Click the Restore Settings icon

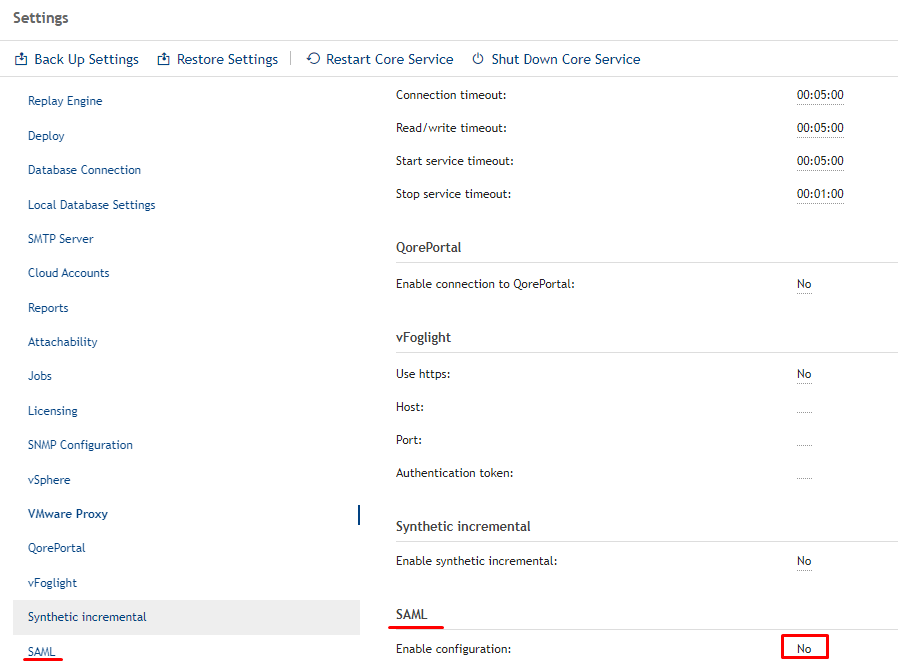tap(164, 60)
